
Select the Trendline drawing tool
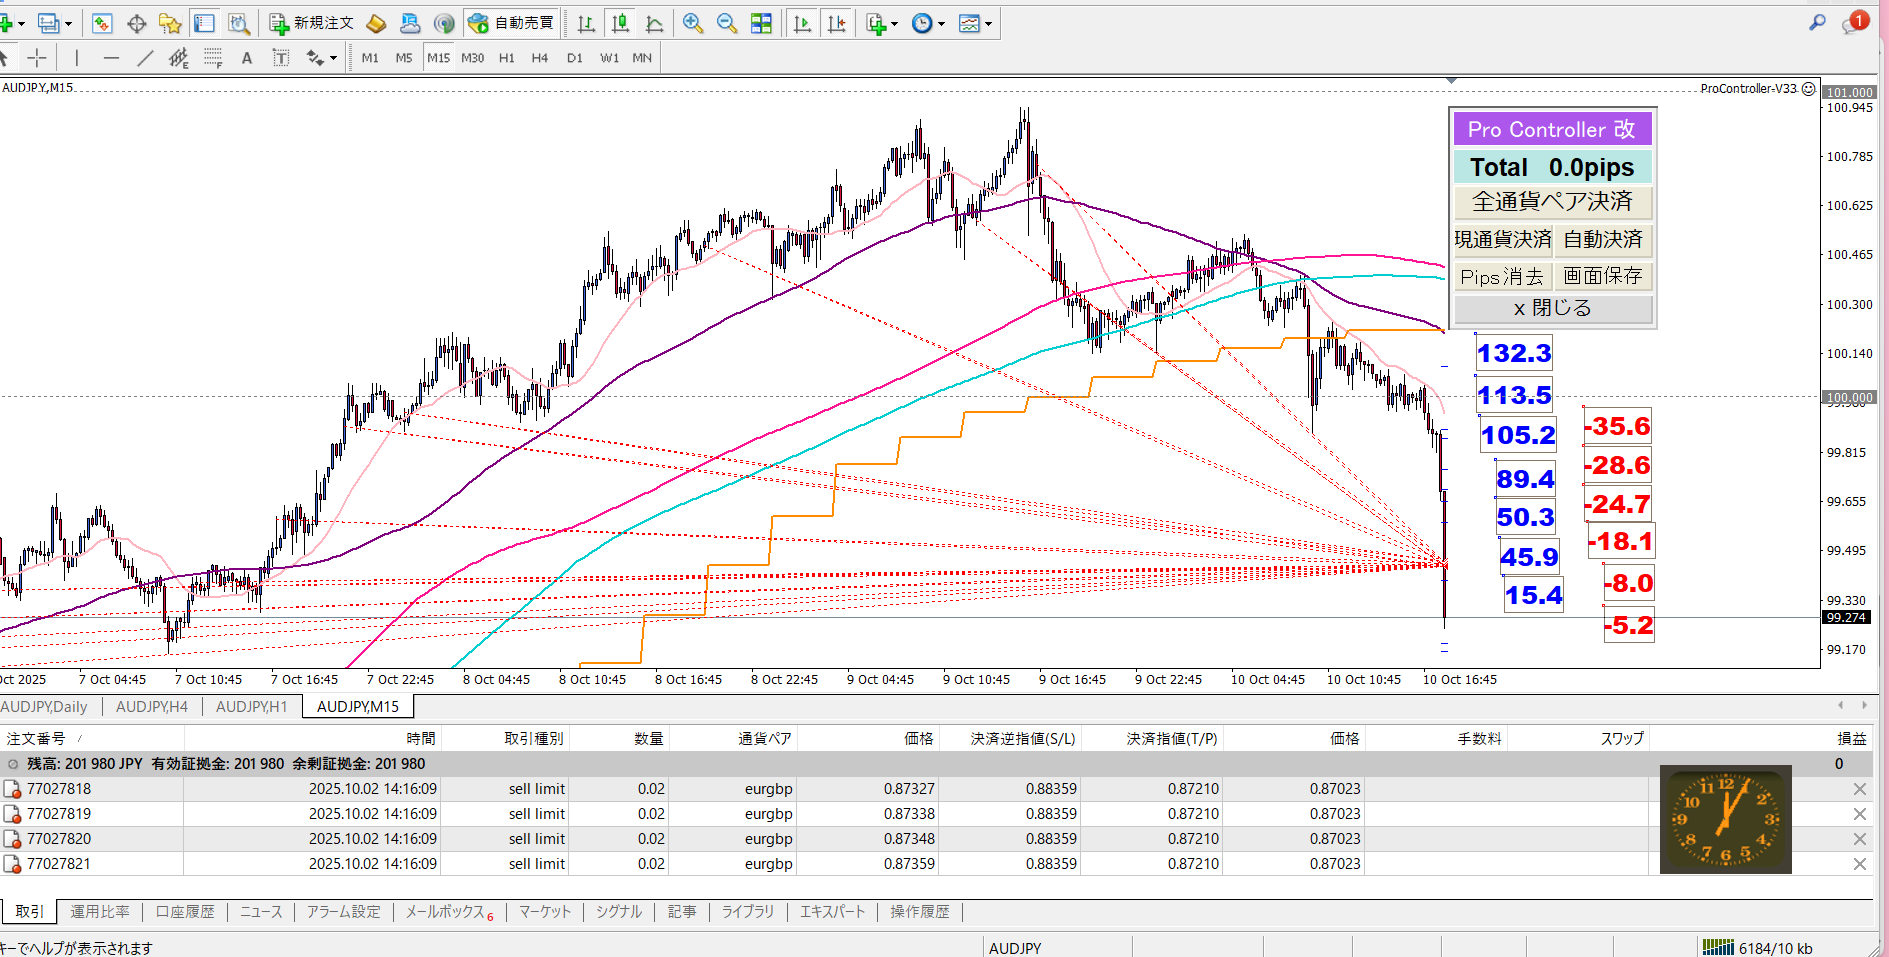coord(145,58)
